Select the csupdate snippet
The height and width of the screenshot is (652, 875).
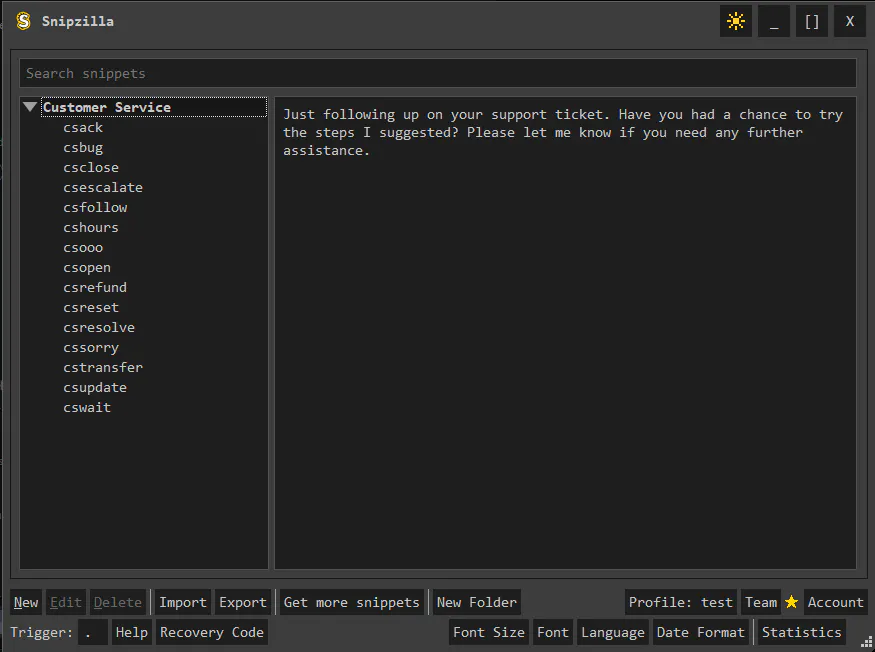point(95,387)
